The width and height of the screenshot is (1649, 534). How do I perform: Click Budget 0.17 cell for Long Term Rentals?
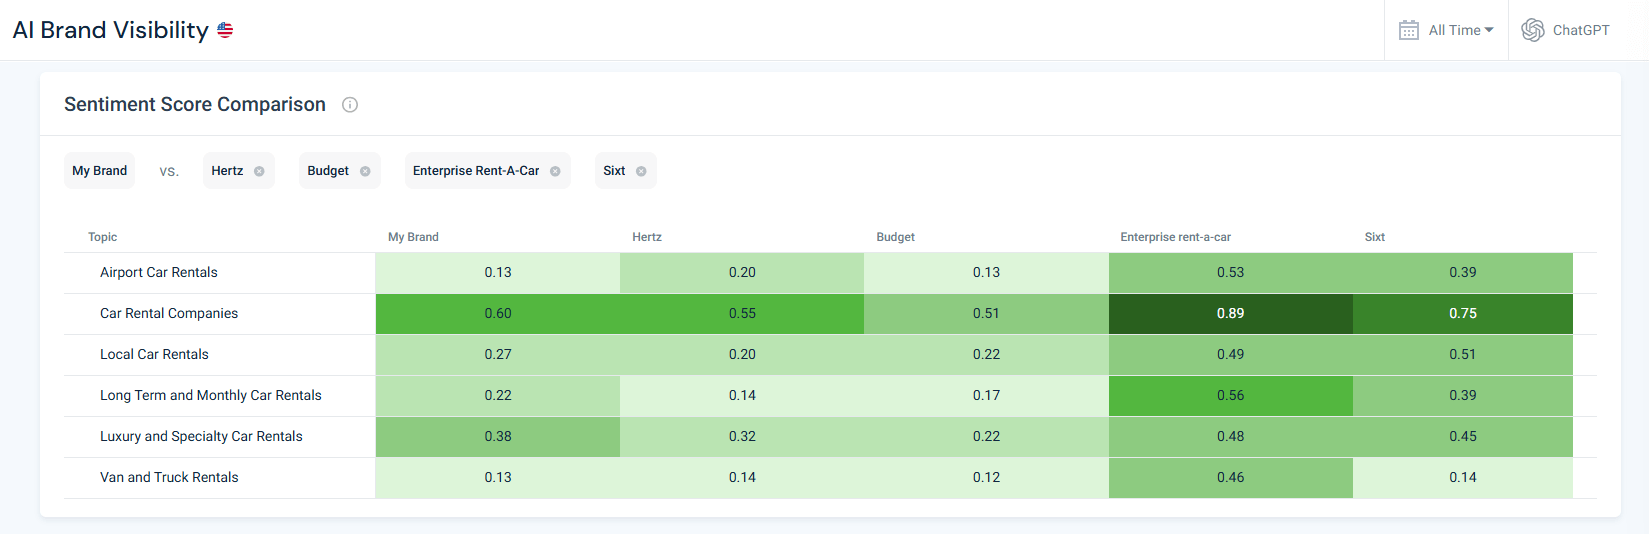(x=986, y=395)
